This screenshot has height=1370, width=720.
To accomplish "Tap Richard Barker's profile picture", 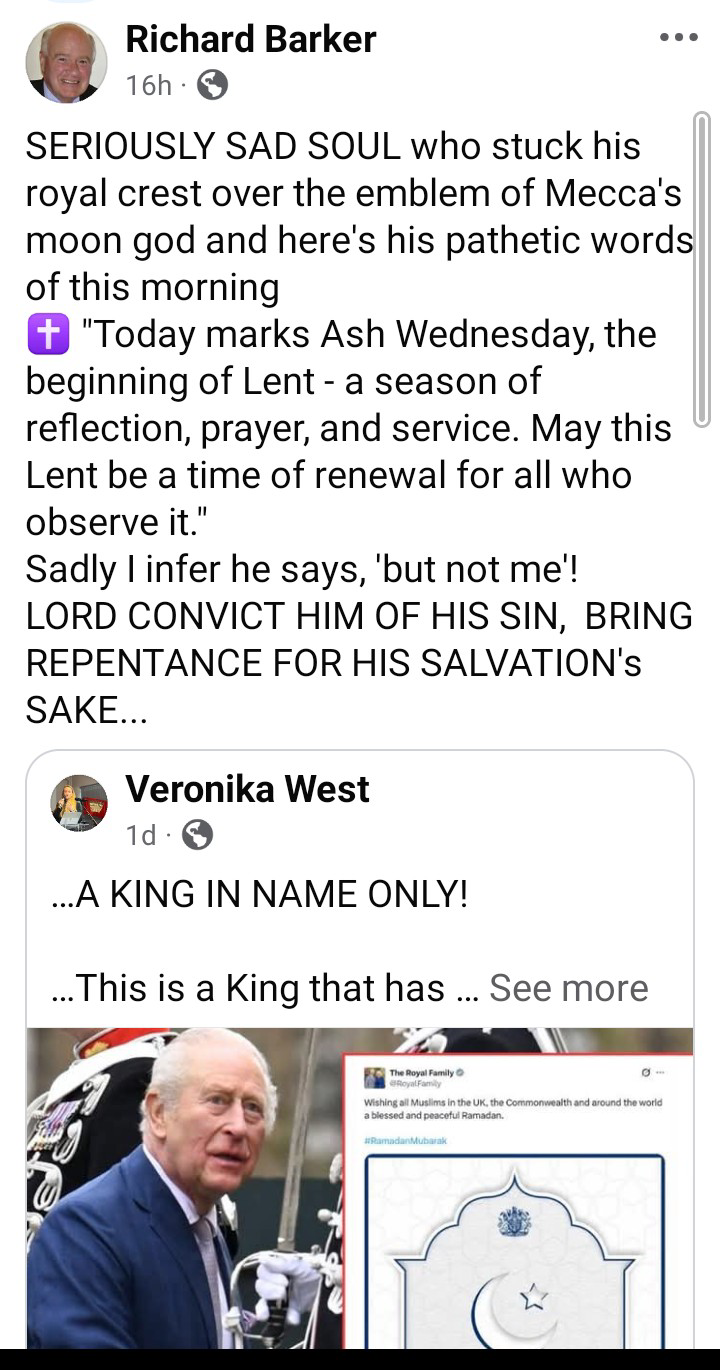I will click(66, 62).
